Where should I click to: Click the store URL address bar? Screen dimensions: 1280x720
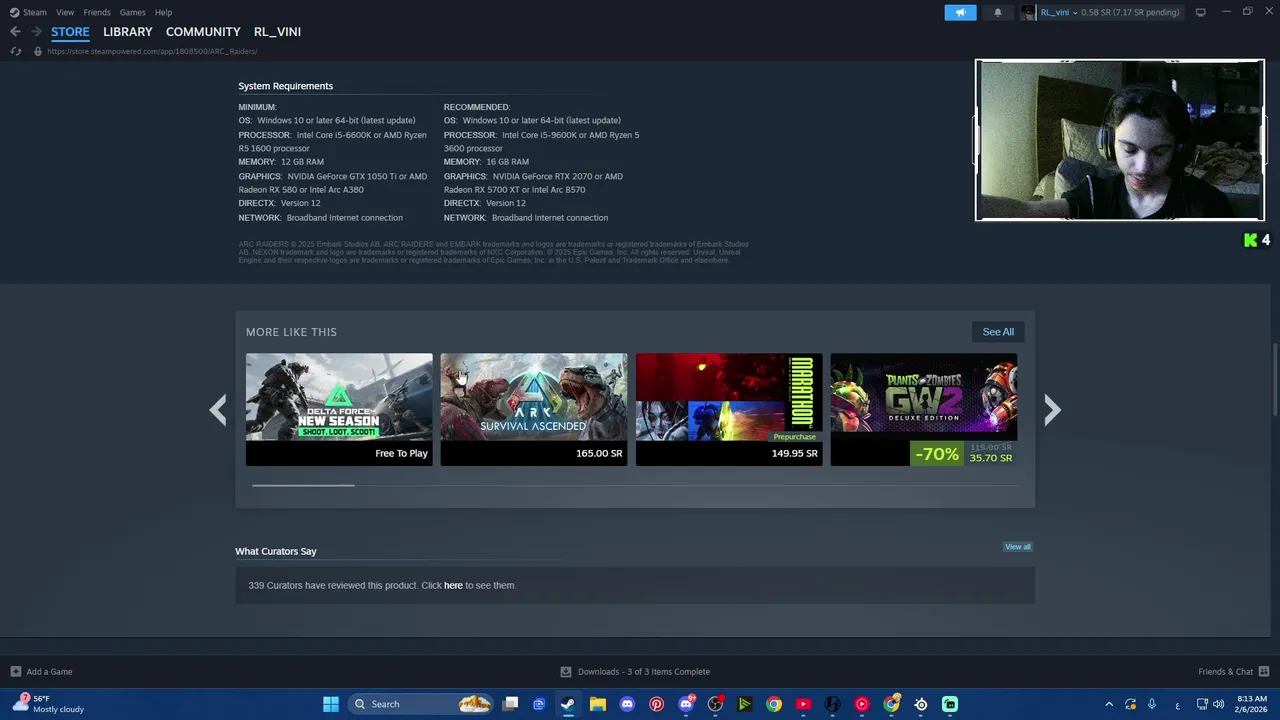[152, 51]
